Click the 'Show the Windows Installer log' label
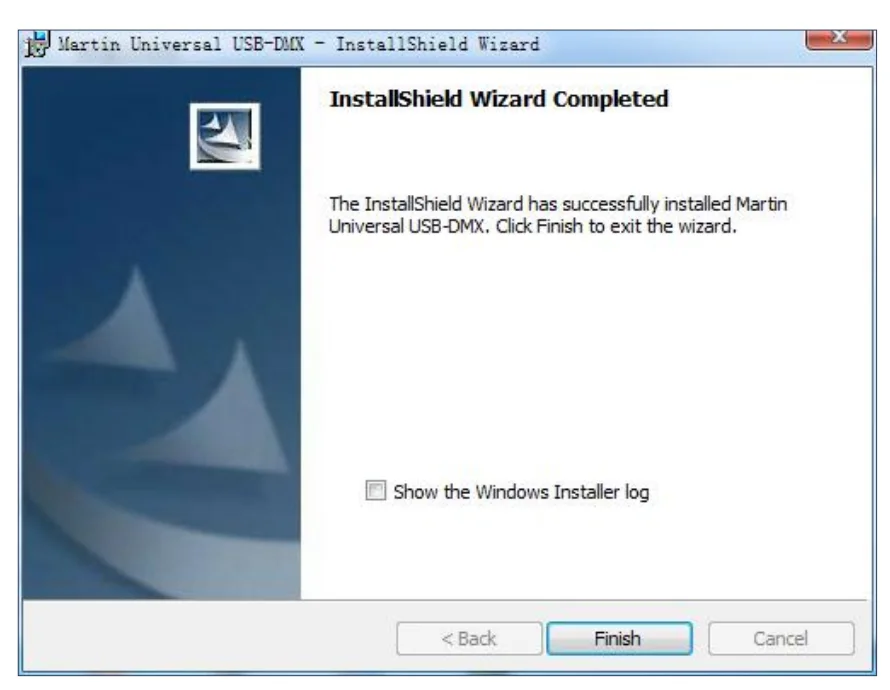Image resolution: width=890 pixels, height=690 pixels. click(x=520, y=492)
